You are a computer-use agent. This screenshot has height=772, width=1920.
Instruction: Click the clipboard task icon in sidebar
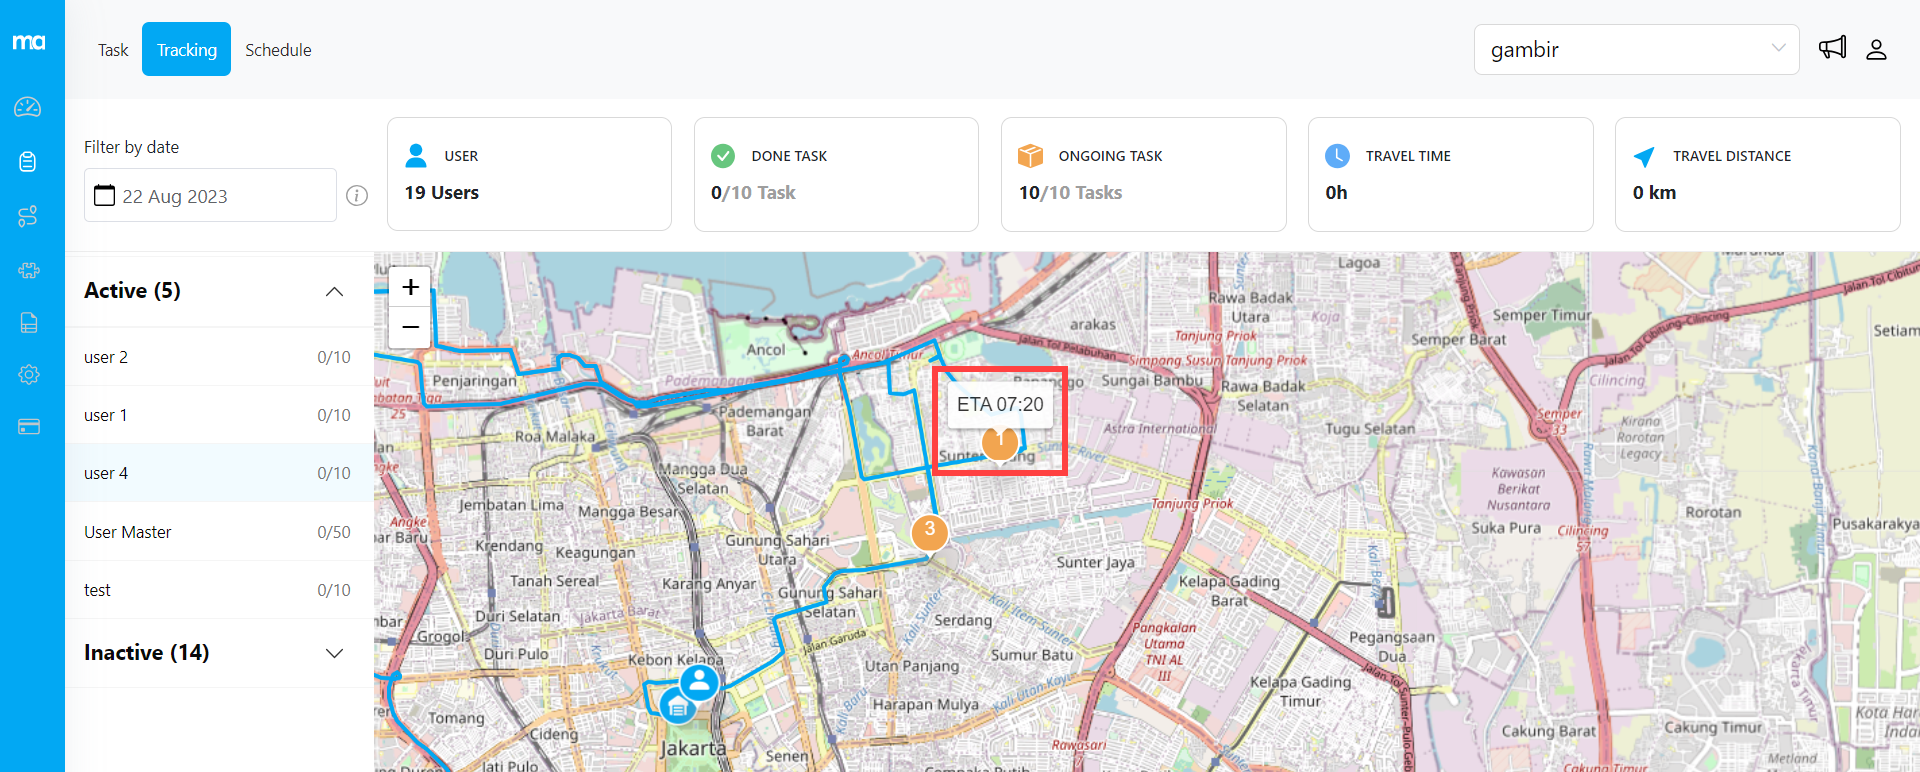(x=28, y=161)
